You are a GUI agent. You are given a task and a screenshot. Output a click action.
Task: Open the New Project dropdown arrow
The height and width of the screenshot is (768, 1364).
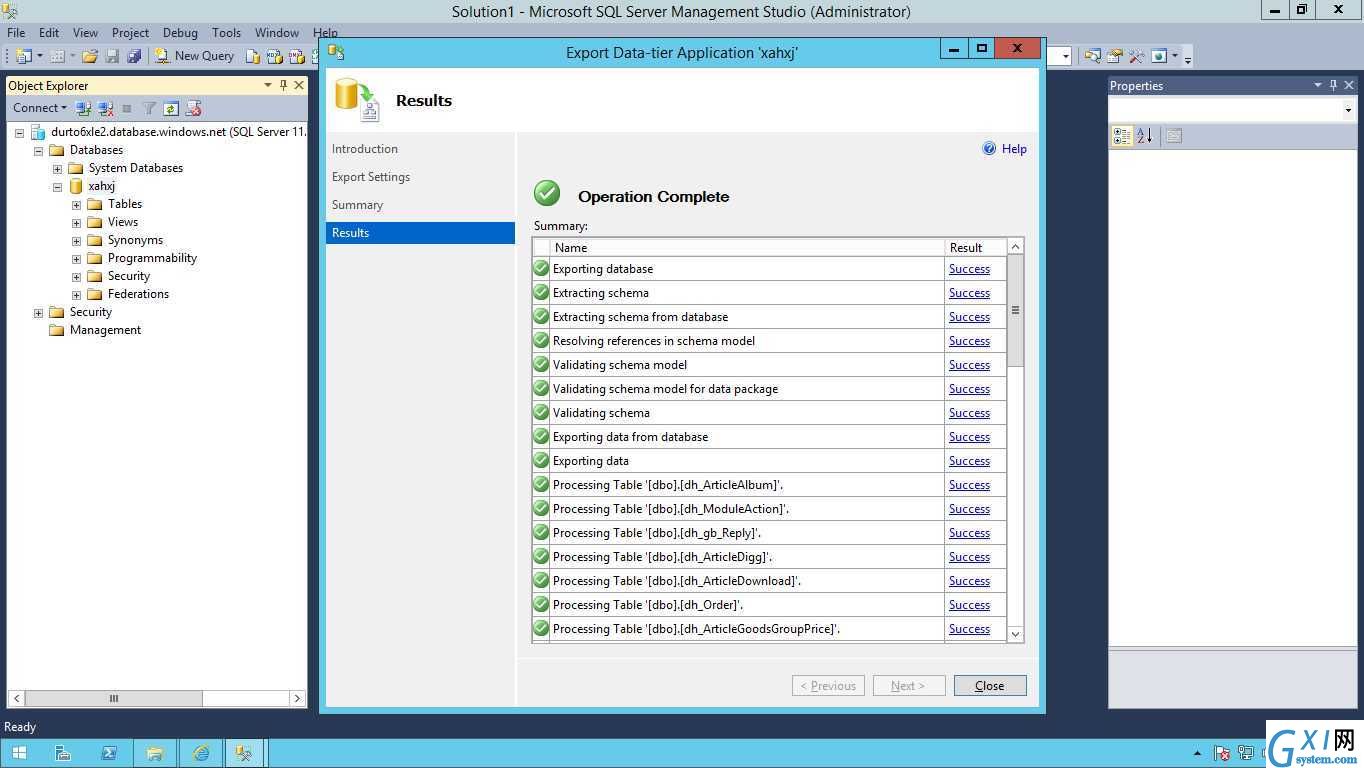pyautogui.click(x=40, y=56)
